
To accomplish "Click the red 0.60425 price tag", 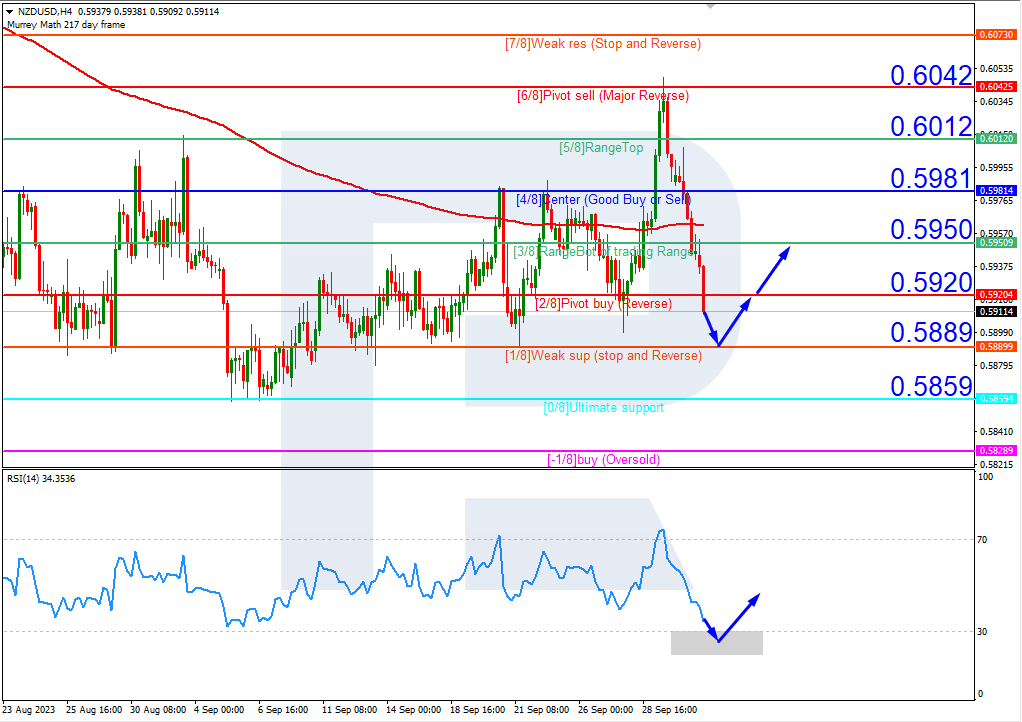I will pos(994,87).
